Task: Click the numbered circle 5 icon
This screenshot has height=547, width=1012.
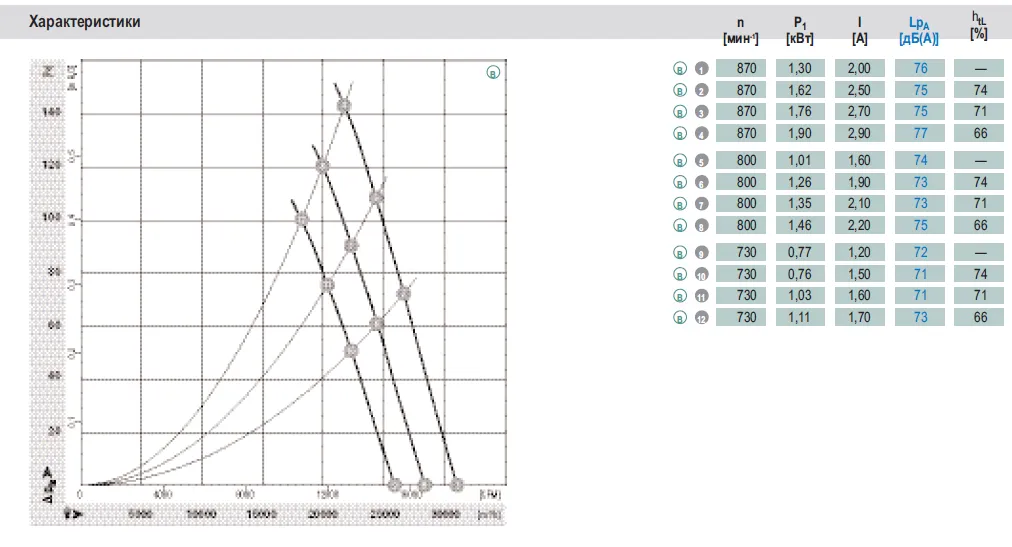Action: pos(702,161)
